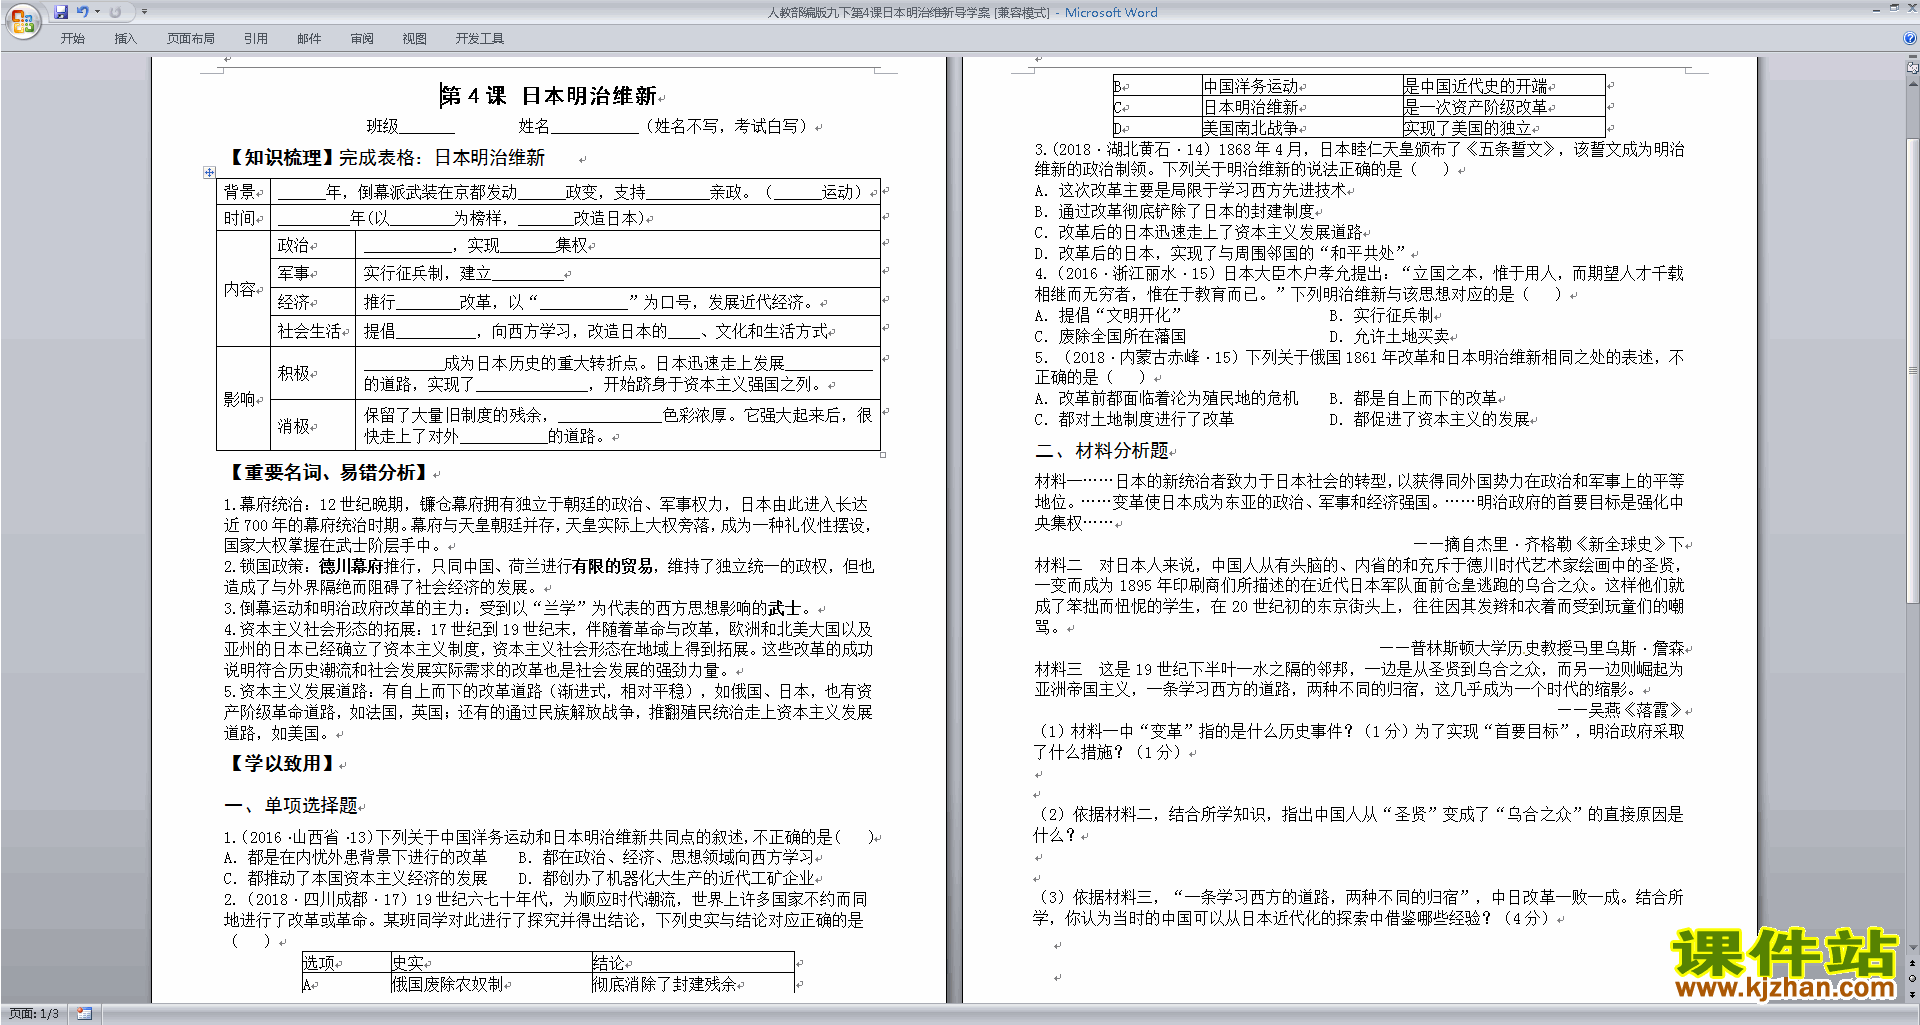
Task: Click the 姓名 blank line
Action: pos(594,127)
